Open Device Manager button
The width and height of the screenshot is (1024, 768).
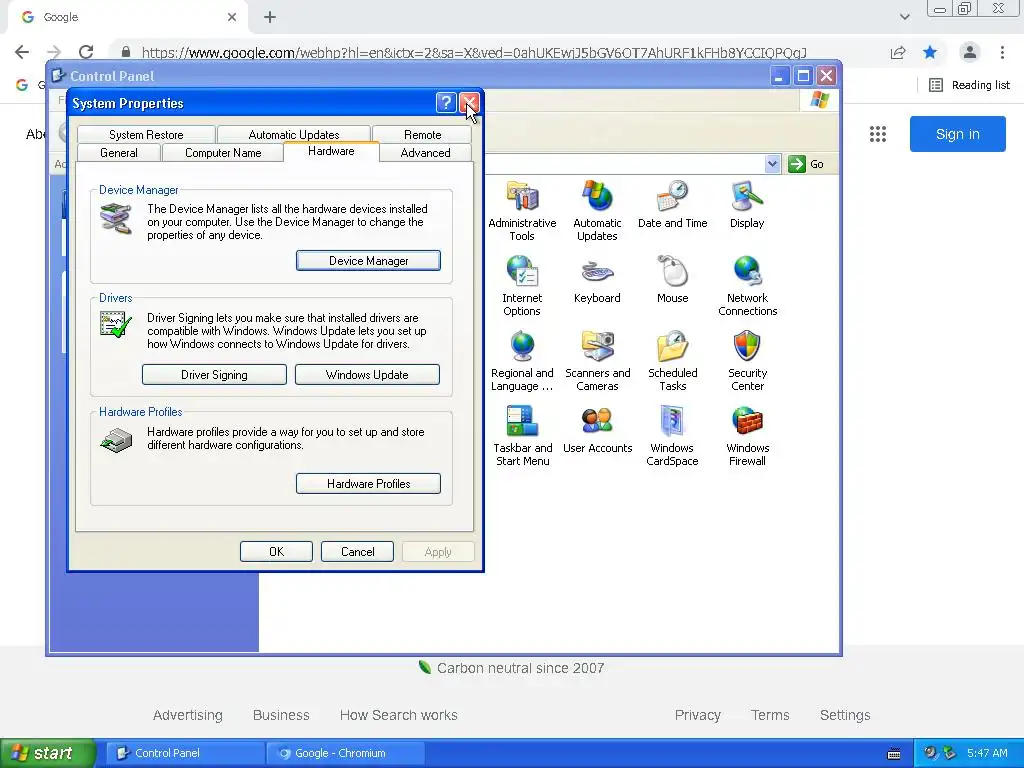click(368, 261)
